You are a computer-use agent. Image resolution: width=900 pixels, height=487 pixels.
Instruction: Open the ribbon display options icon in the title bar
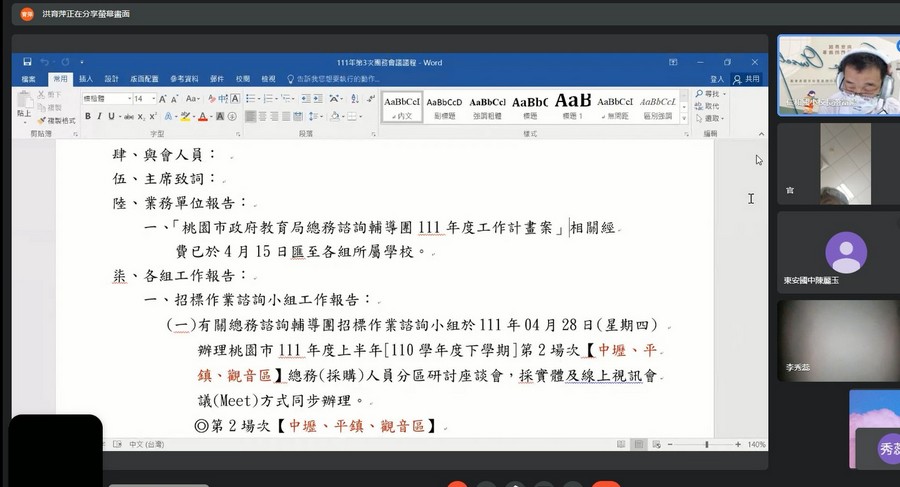673,62
